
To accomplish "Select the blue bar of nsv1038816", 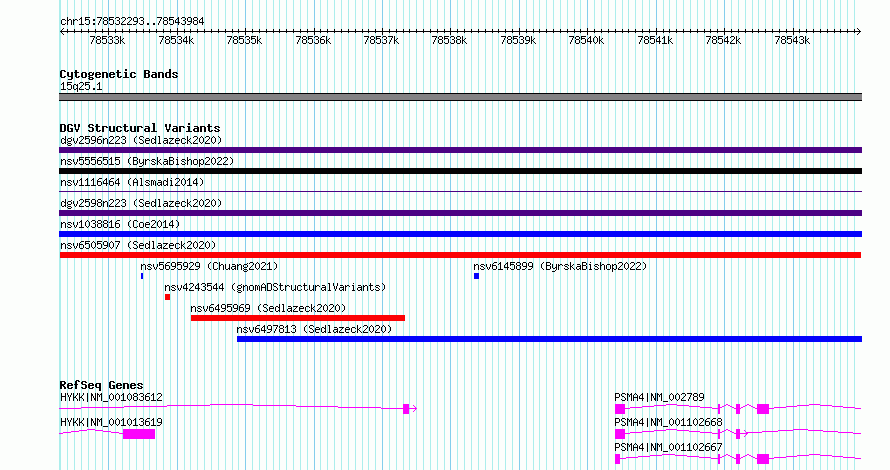I will point(460,234).
